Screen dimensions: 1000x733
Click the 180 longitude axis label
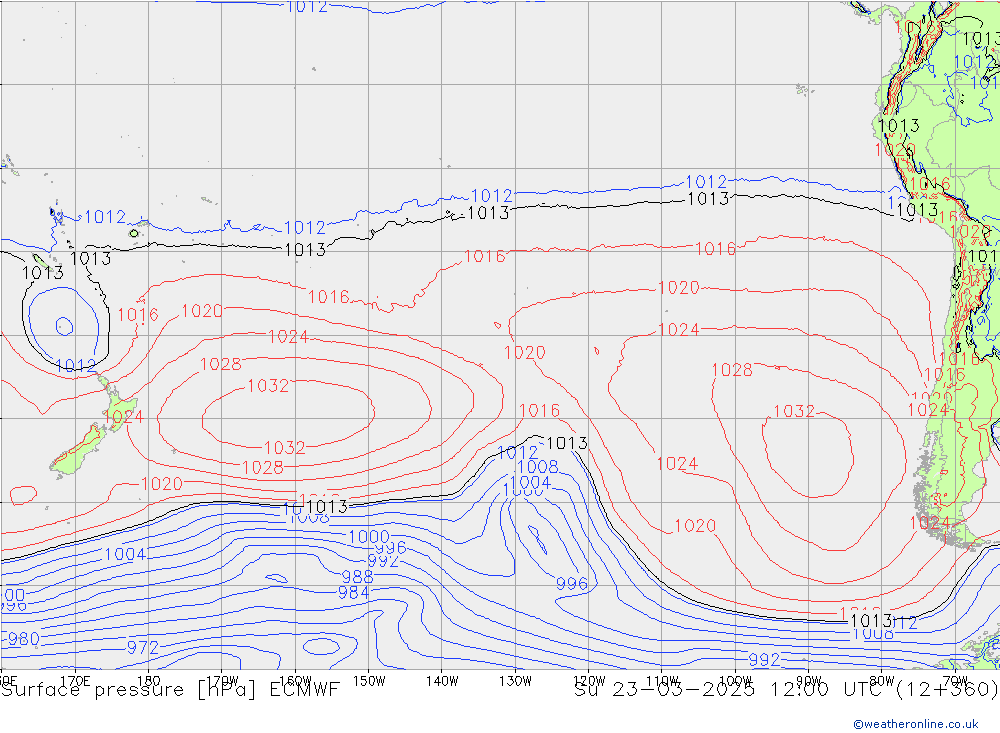[149, 681]
